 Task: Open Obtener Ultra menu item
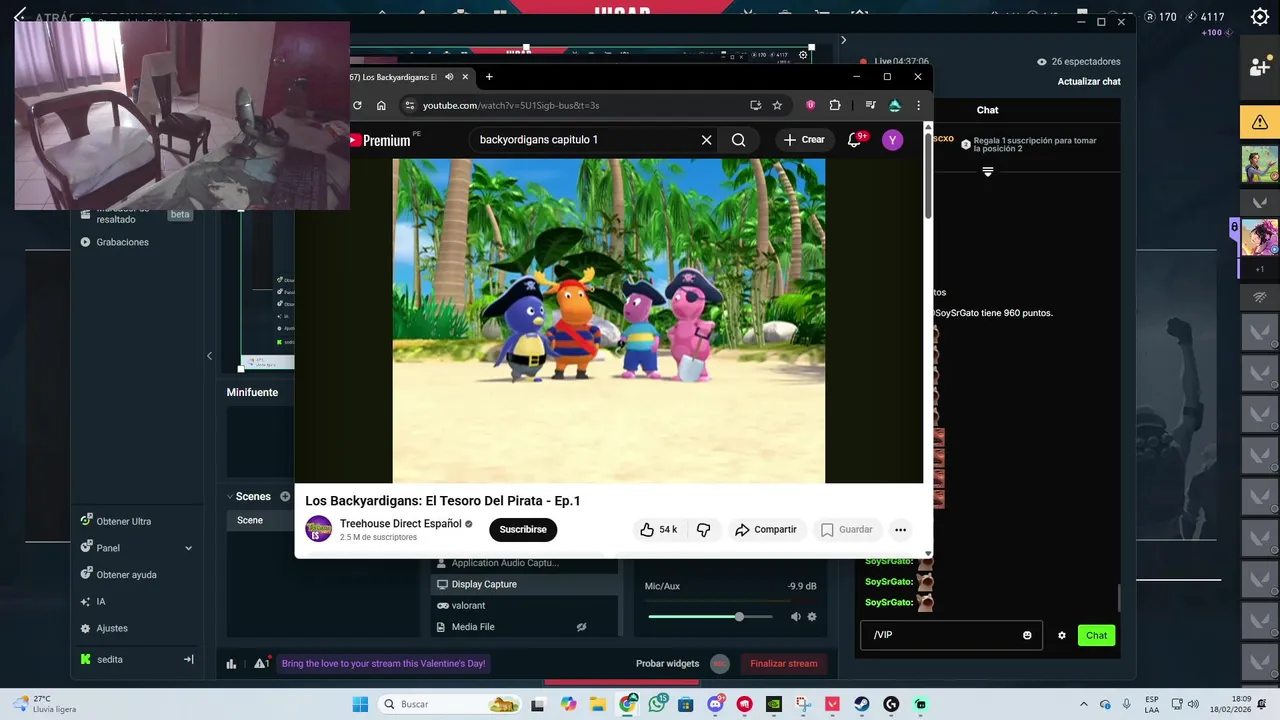coord(124,521)
